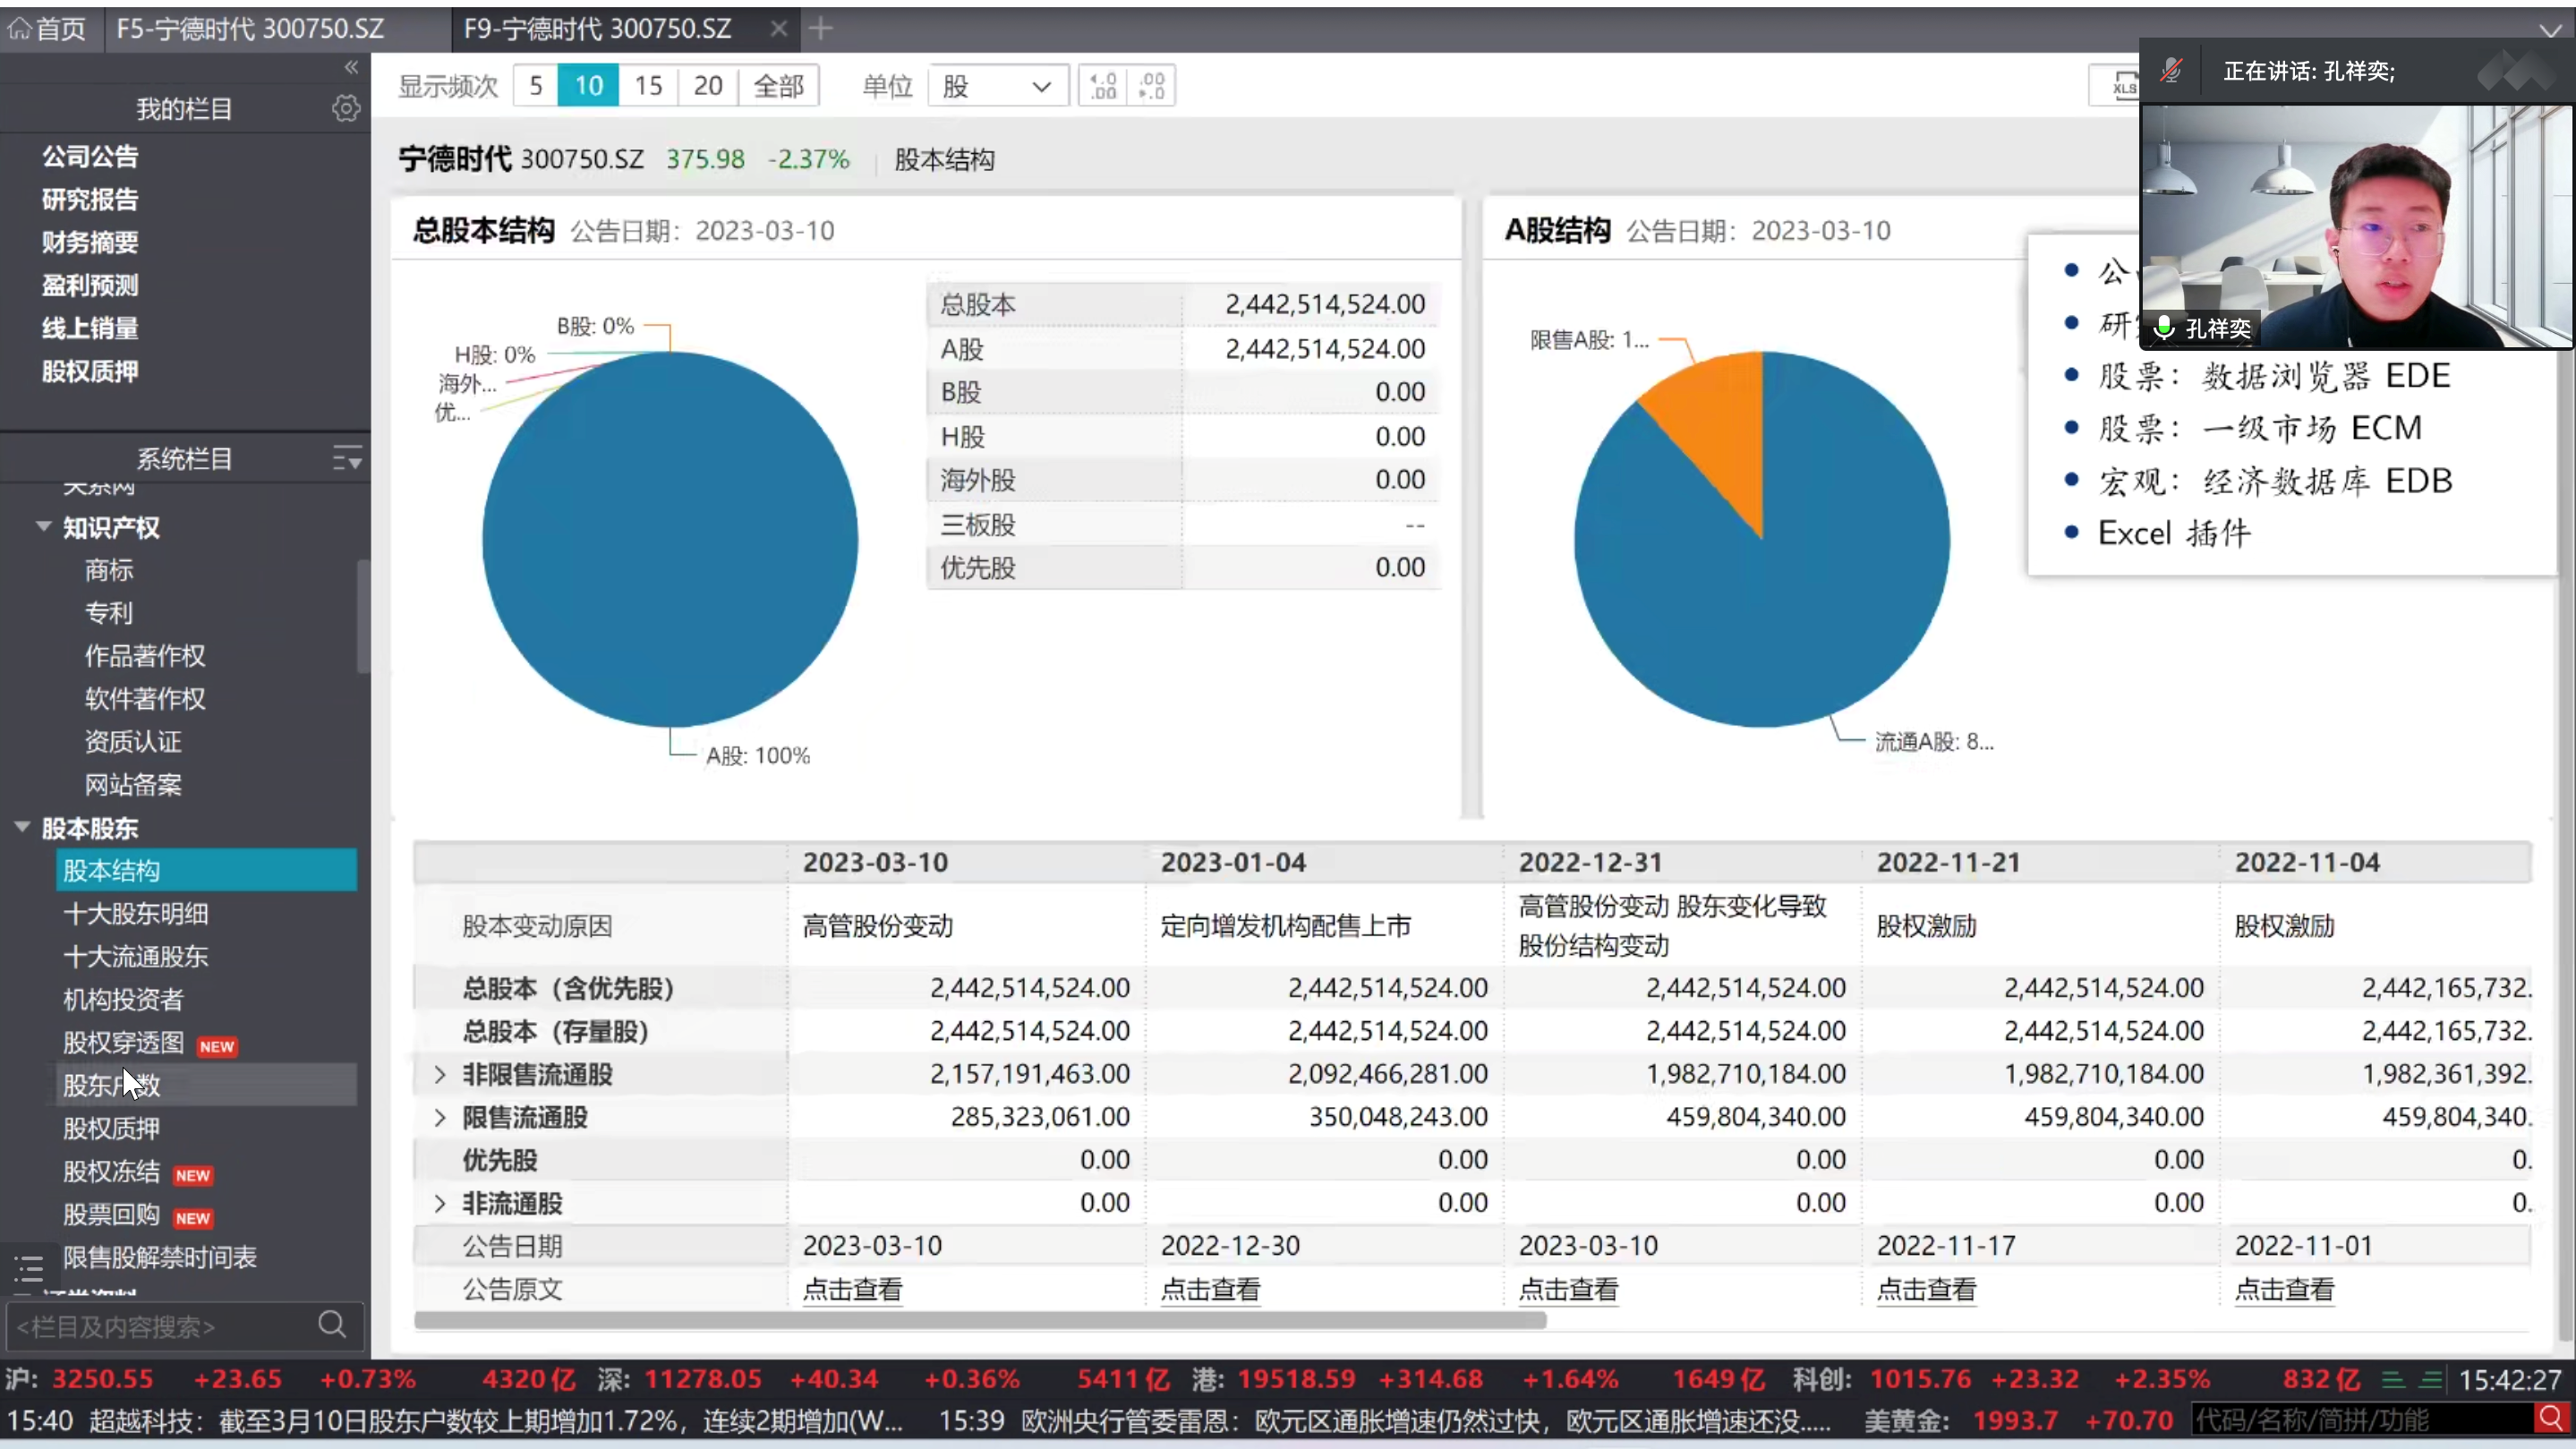Open new tab with plus icon
This screenshot has height=1449, width=2576.
click(820, 29)
